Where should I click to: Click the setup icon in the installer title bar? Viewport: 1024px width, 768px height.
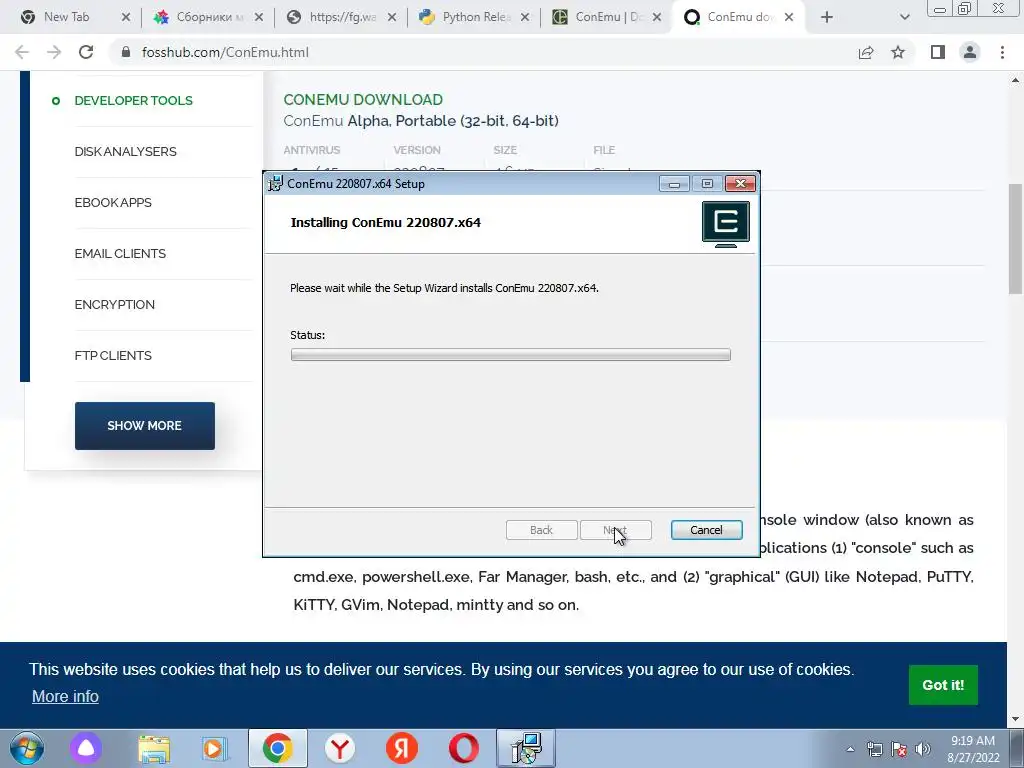click(276, 184)
